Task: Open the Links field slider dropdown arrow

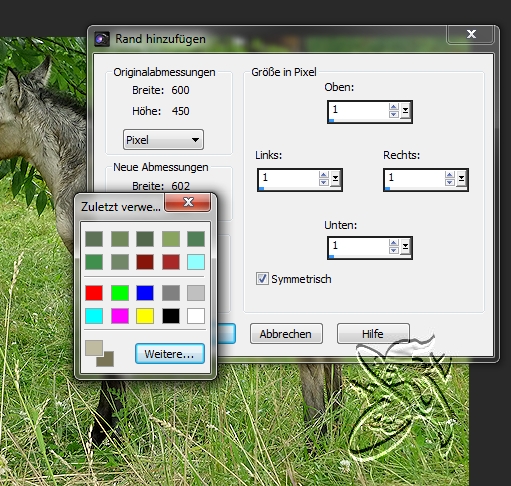Action: tap(335, 179)
